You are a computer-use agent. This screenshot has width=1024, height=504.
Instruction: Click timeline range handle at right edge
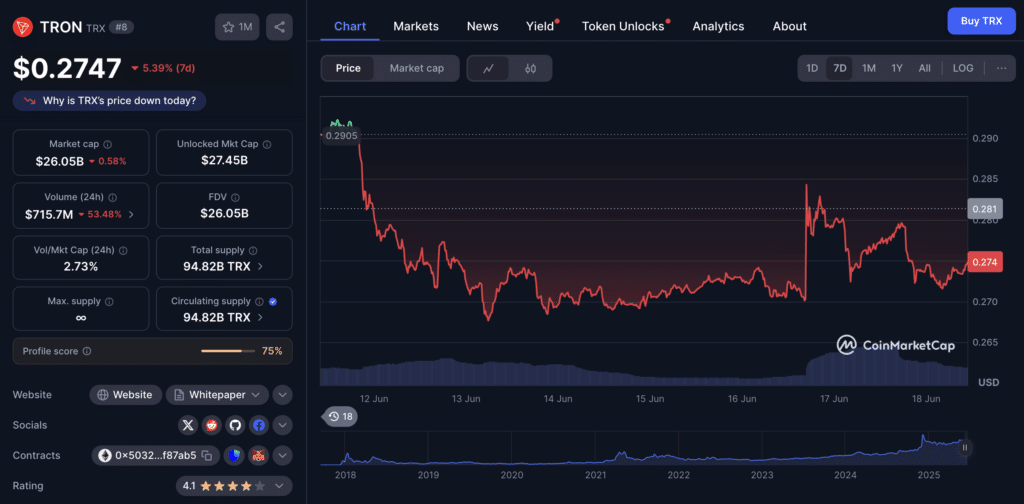[x=965, y=448]
